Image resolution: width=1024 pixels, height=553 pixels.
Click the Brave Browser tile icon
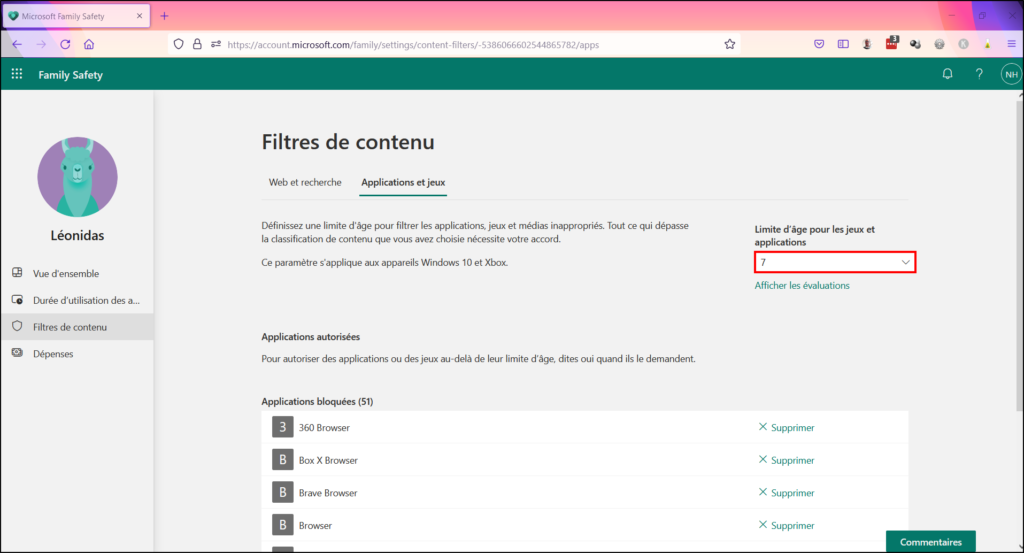pos(282,492)
